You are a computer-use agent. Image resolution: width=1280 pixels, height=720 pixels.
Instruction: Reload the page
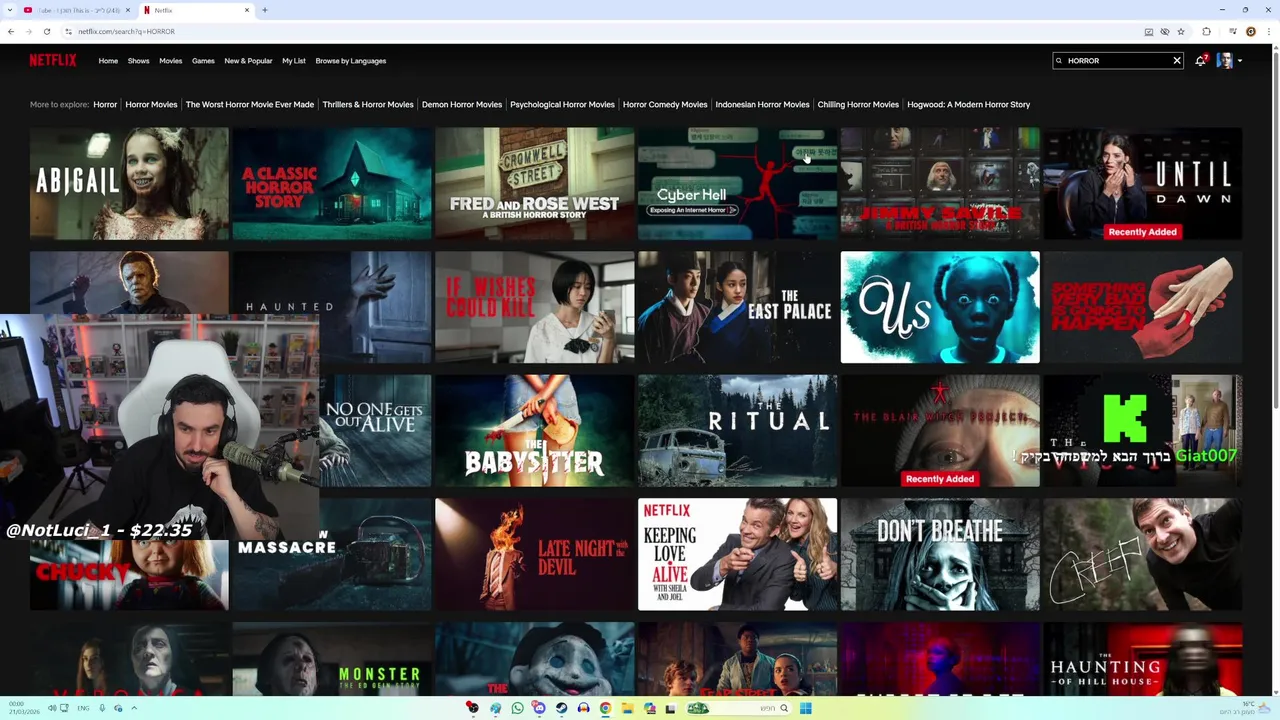click(46, 31)
